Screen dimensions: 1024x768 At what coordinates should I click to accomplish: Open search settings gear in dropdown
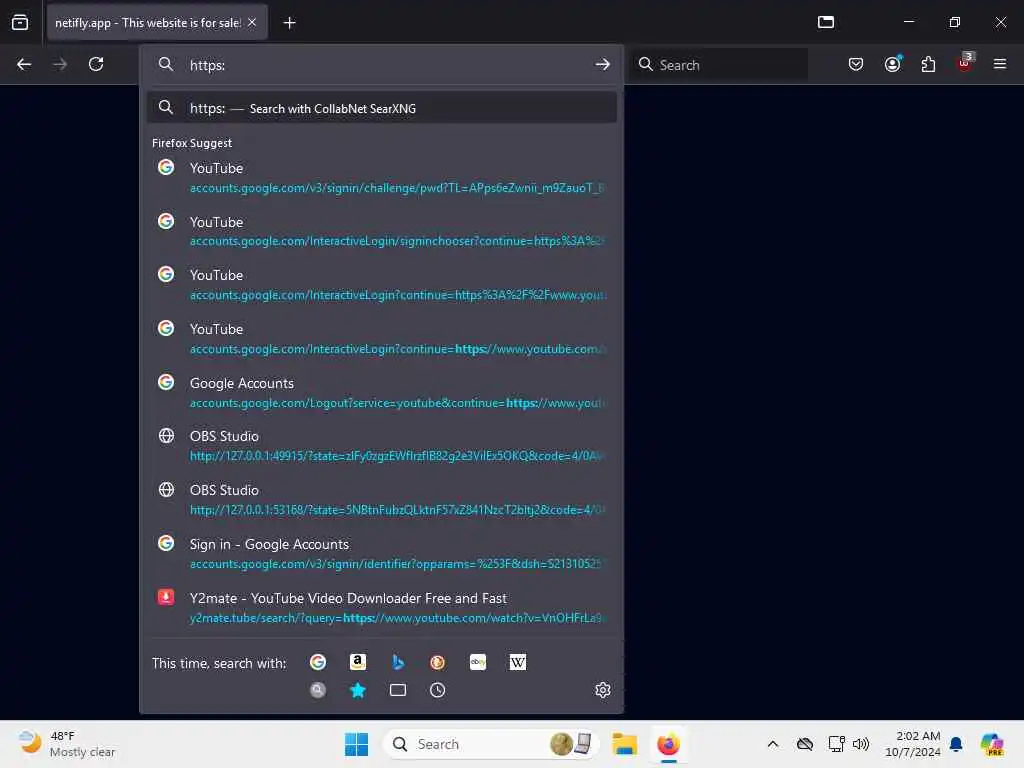(x=603, y=690)
